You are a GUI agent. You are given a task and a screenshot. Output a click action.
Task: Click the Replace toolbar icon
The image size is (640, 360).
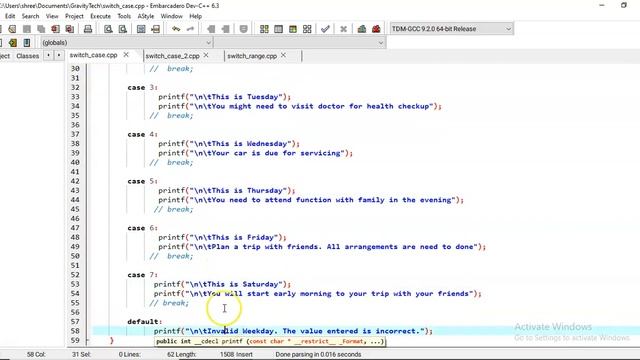(122, 29)
